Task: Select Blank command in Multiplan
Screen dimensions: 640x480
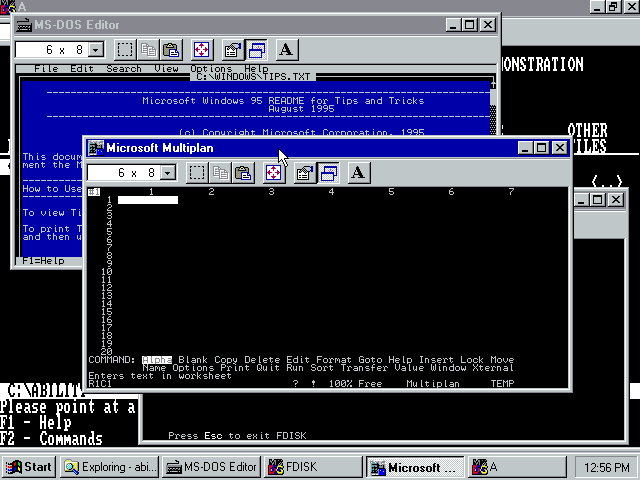Action: 193,360
